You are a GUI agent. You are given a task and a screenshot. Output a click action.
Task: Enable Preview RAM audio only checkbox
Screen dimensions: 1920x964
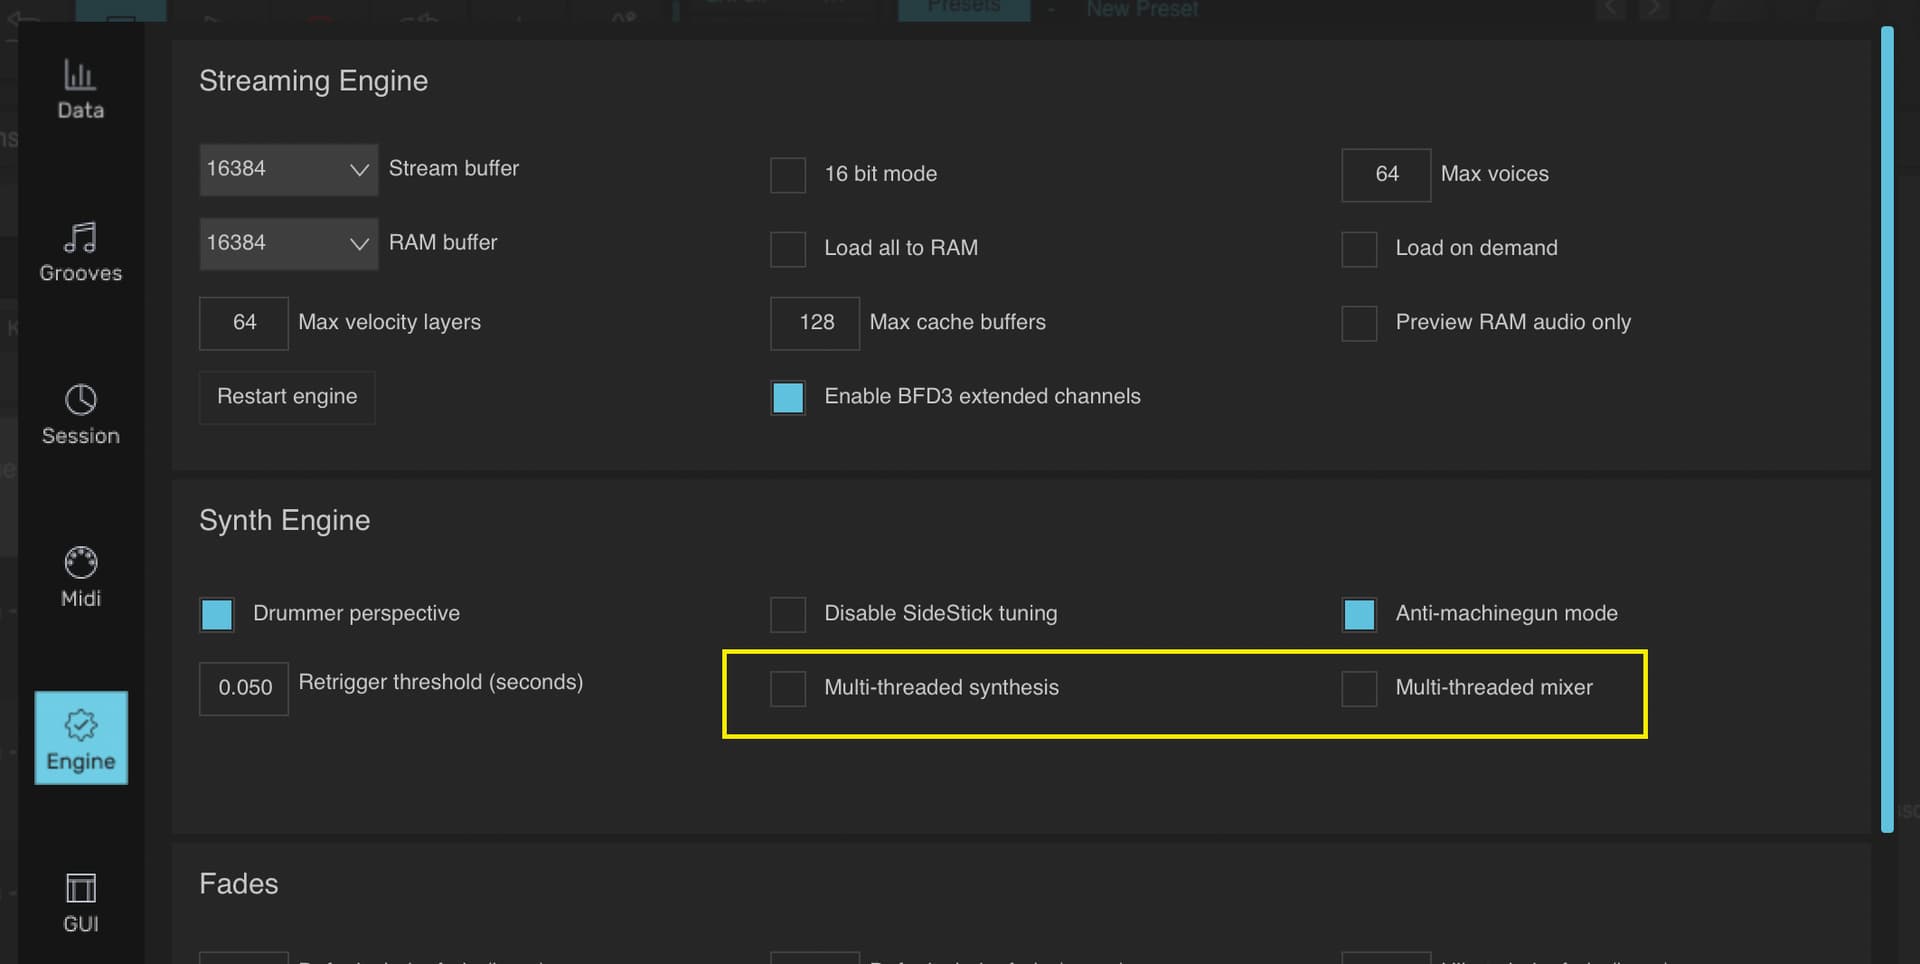click(1359, 323)
